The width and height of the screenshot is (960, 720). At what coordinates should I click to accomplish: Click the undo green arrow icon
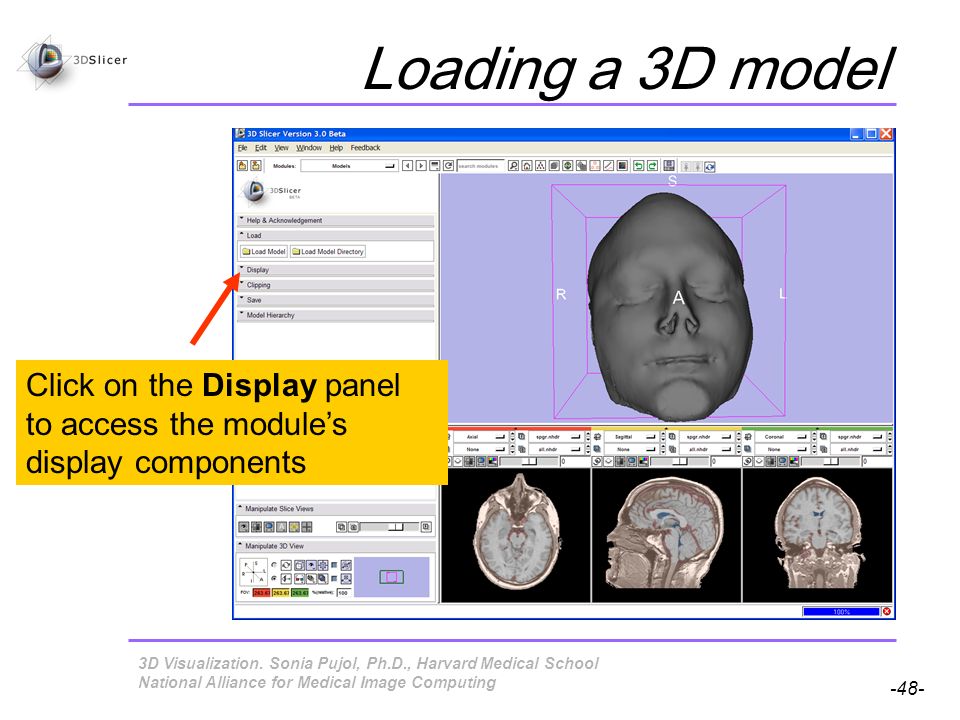coord(639,166)
